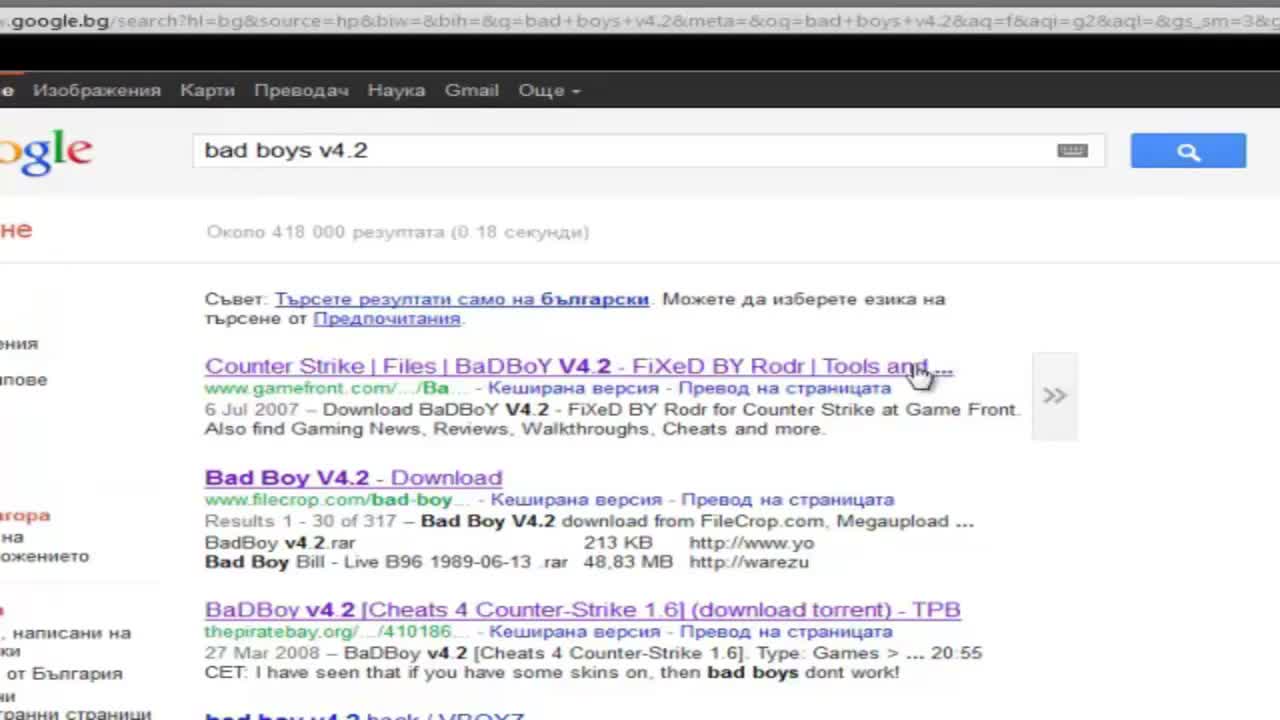The width and height of the screenshot is (1280, 720).
Task: Click the Bad Boy Bill - Live B96 row text
Action: pos(386,562)
